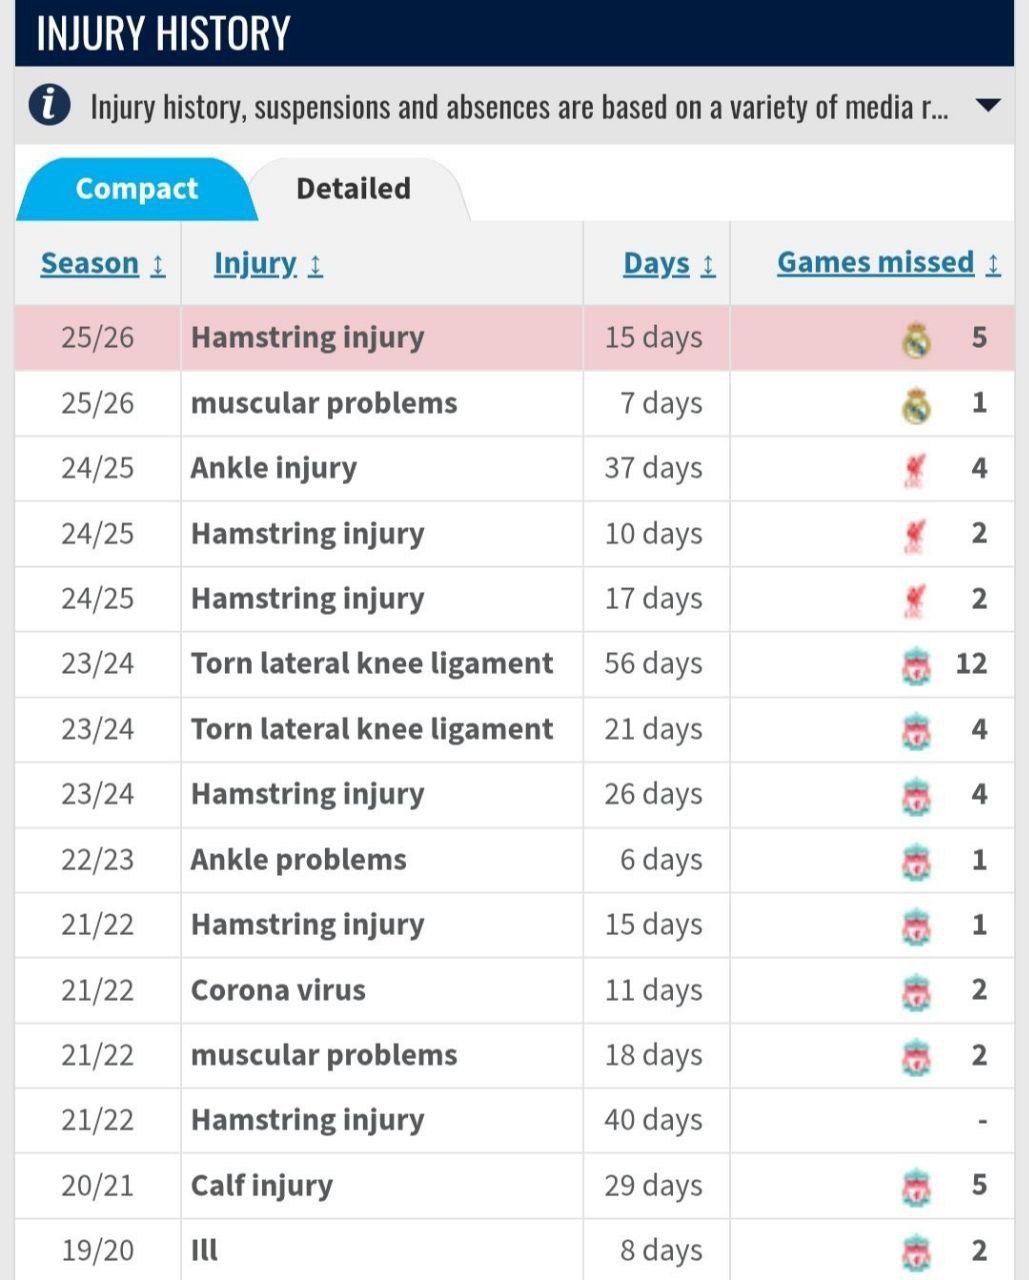Image resolution: width=1029 pixels, height=1280 pixels.
Task: Sort by Games missed column
Action: tap(888, 263)
